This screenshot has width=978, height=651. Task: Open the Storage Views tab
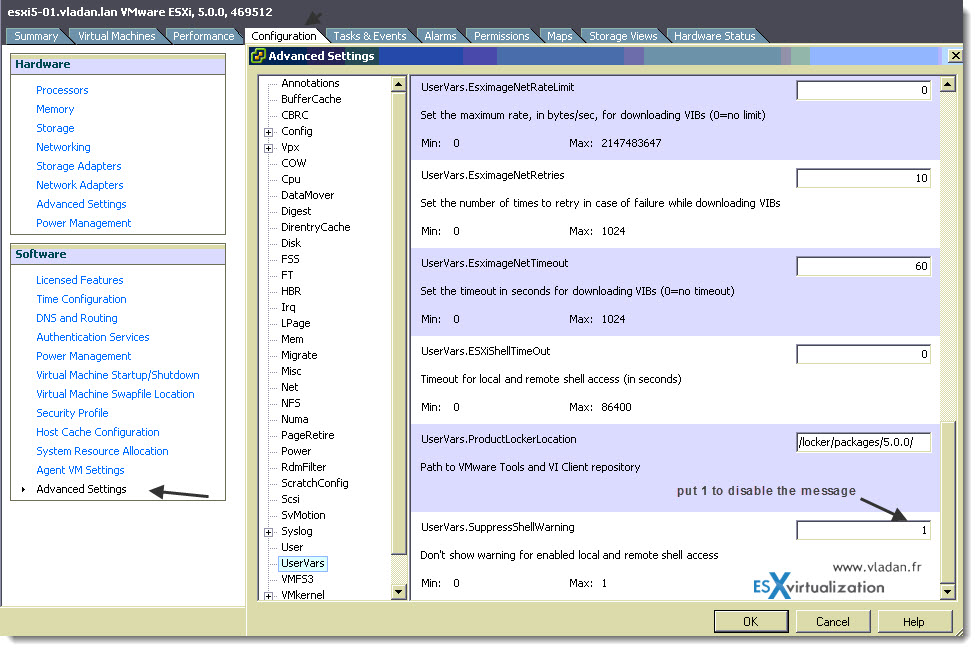(623, 36)
